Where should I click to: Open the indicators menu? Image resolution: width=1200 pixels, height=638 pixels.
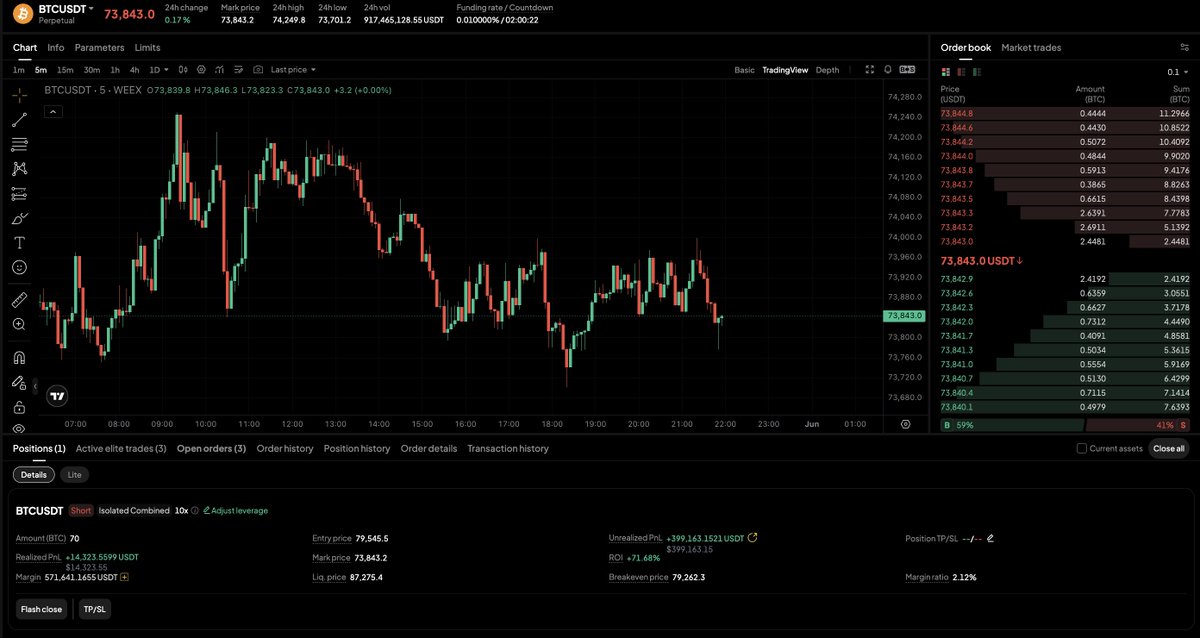(x=220, y=70)
